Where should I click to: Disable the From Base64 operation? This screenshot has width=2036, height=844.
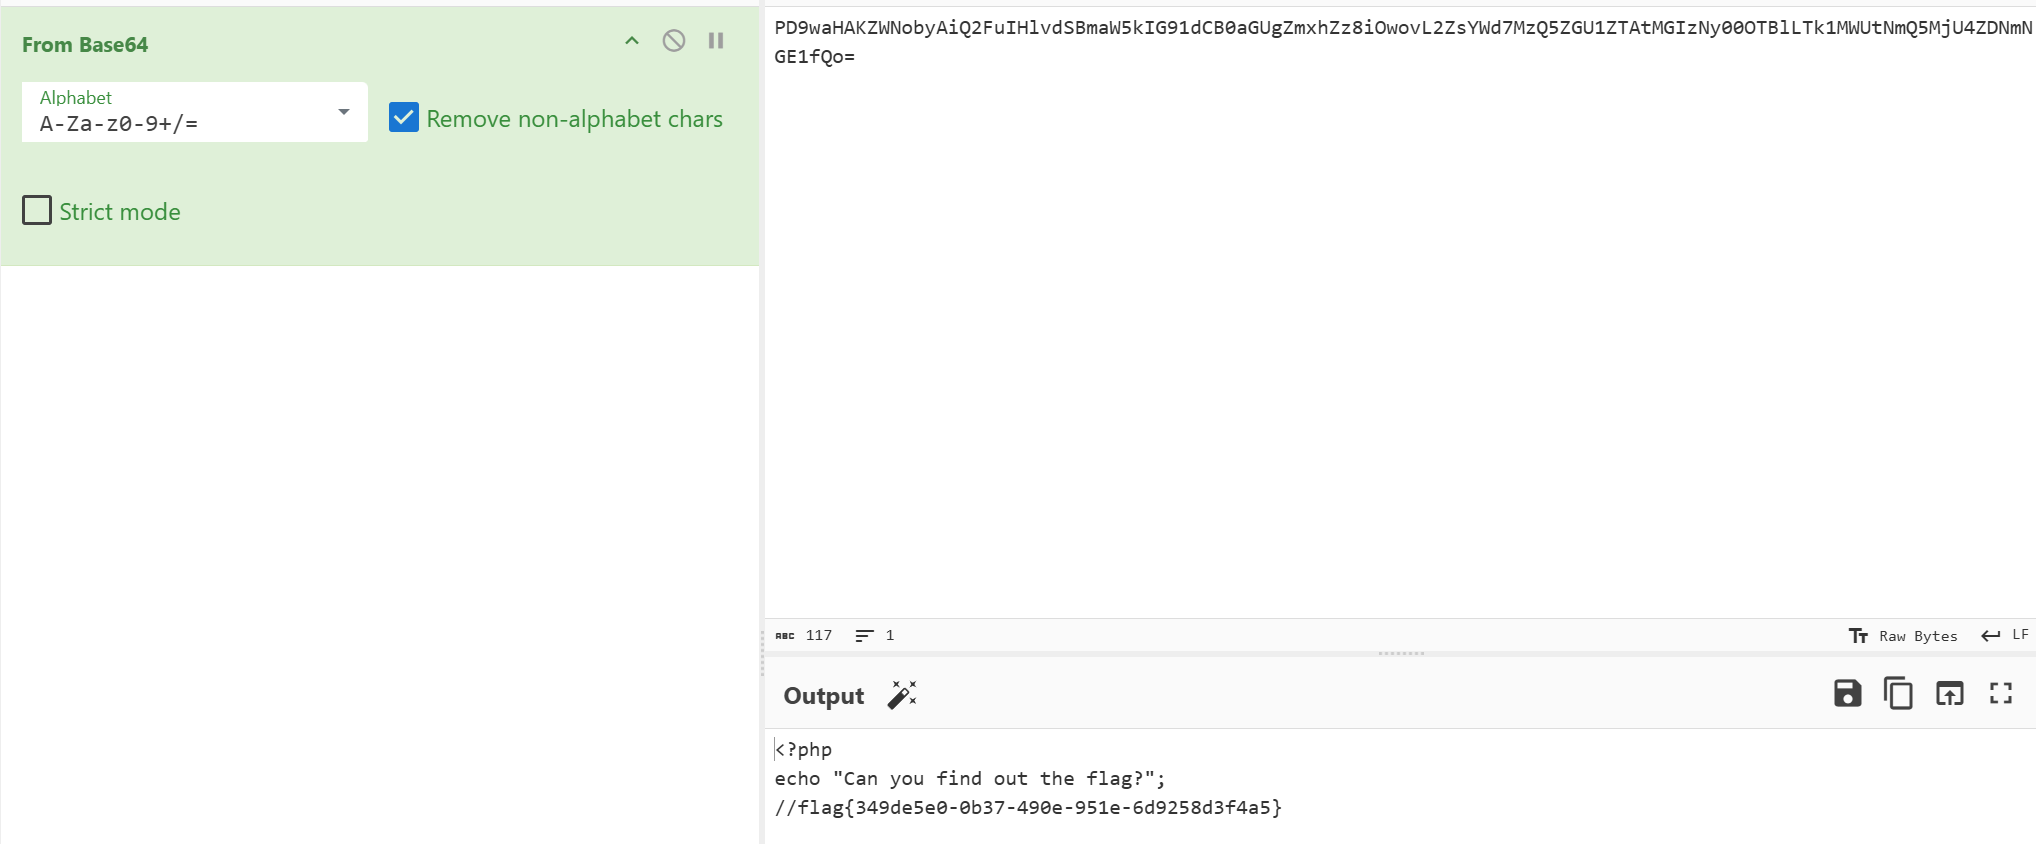pos(673,40)
